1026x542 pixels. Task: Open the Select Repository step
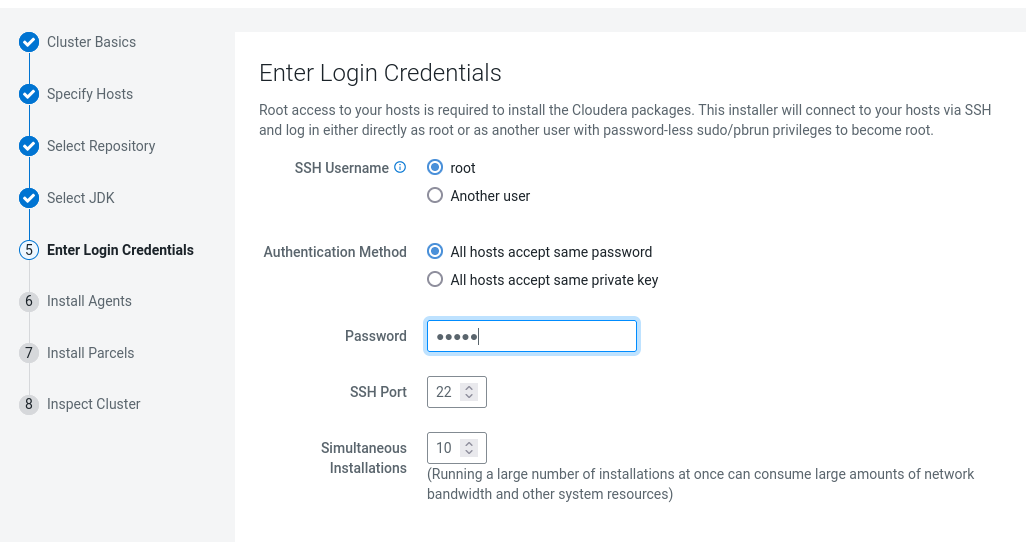[x=101, y=146]
